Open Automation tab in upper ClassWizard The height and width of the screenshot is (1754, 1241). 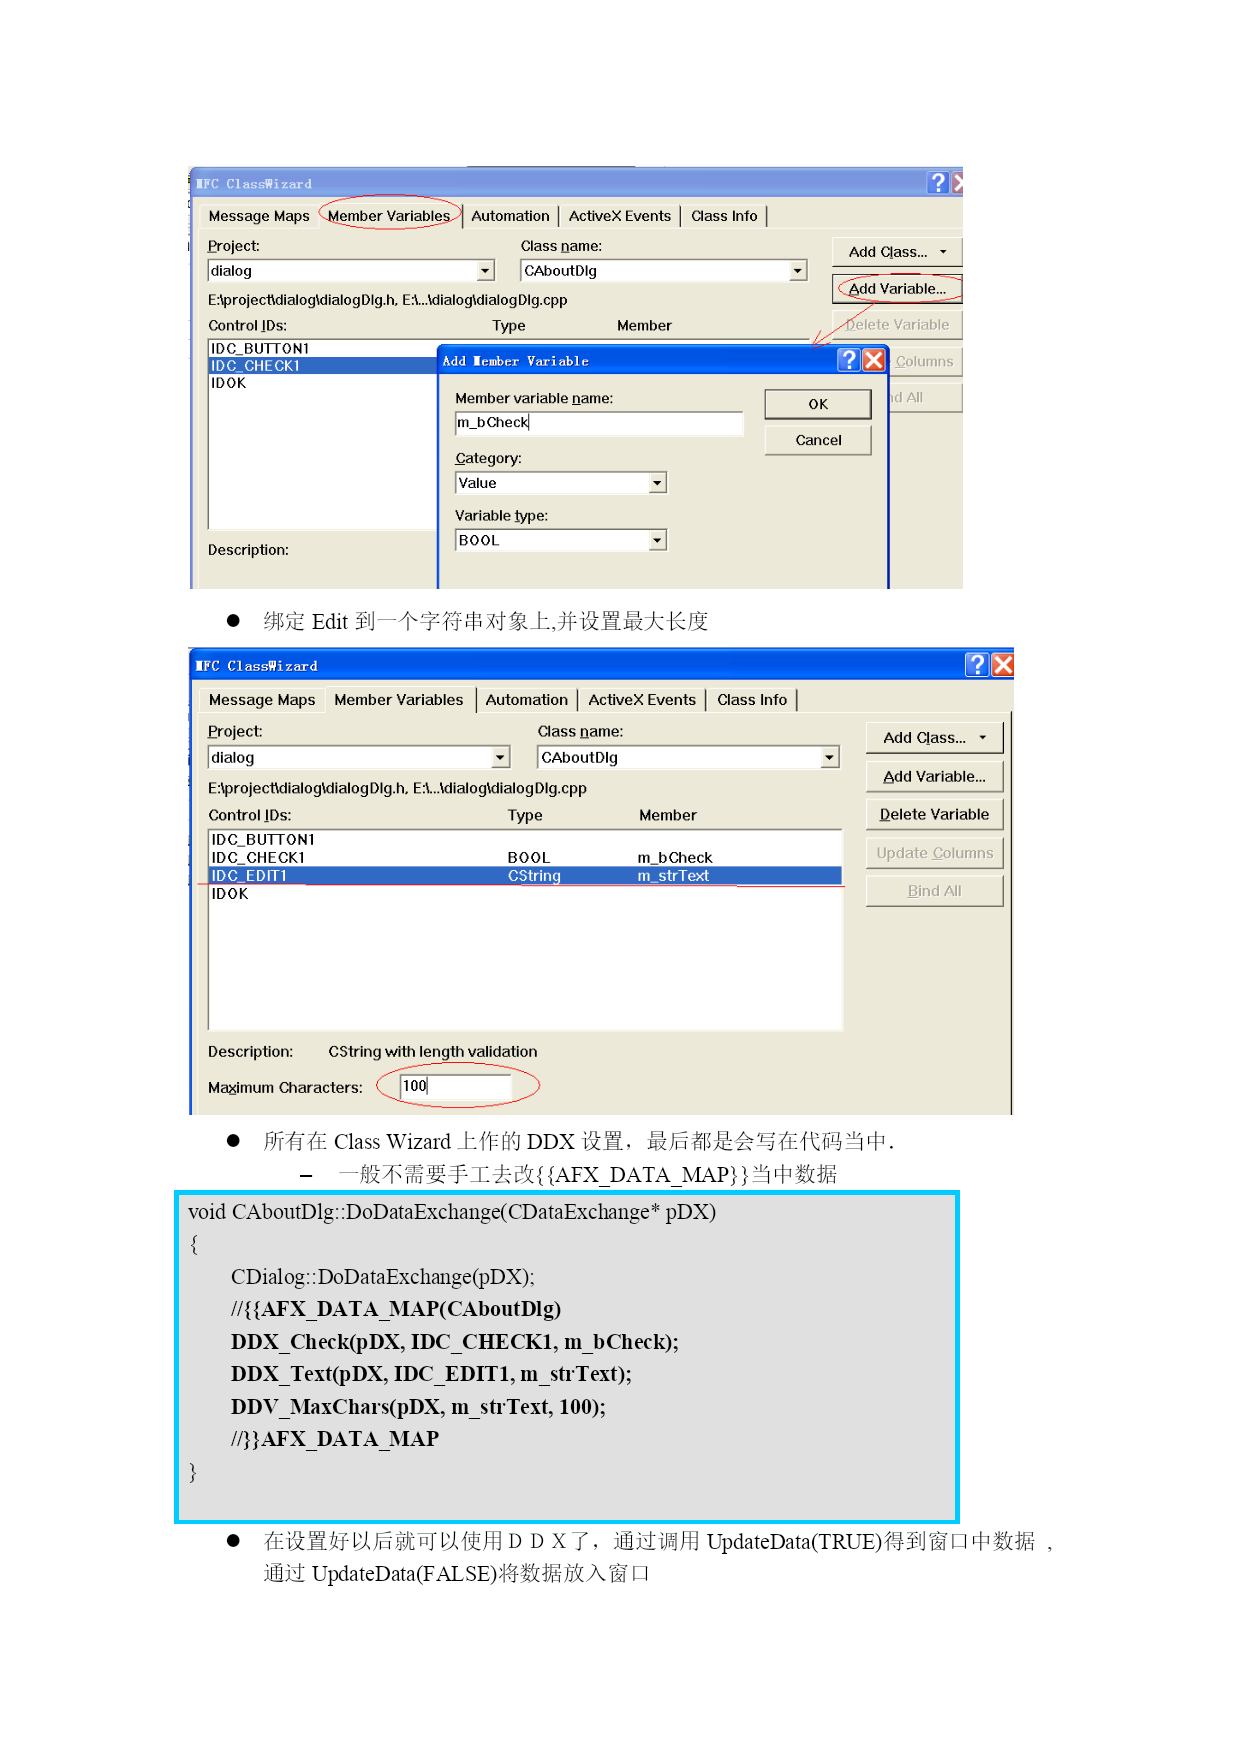coord(510,216)
